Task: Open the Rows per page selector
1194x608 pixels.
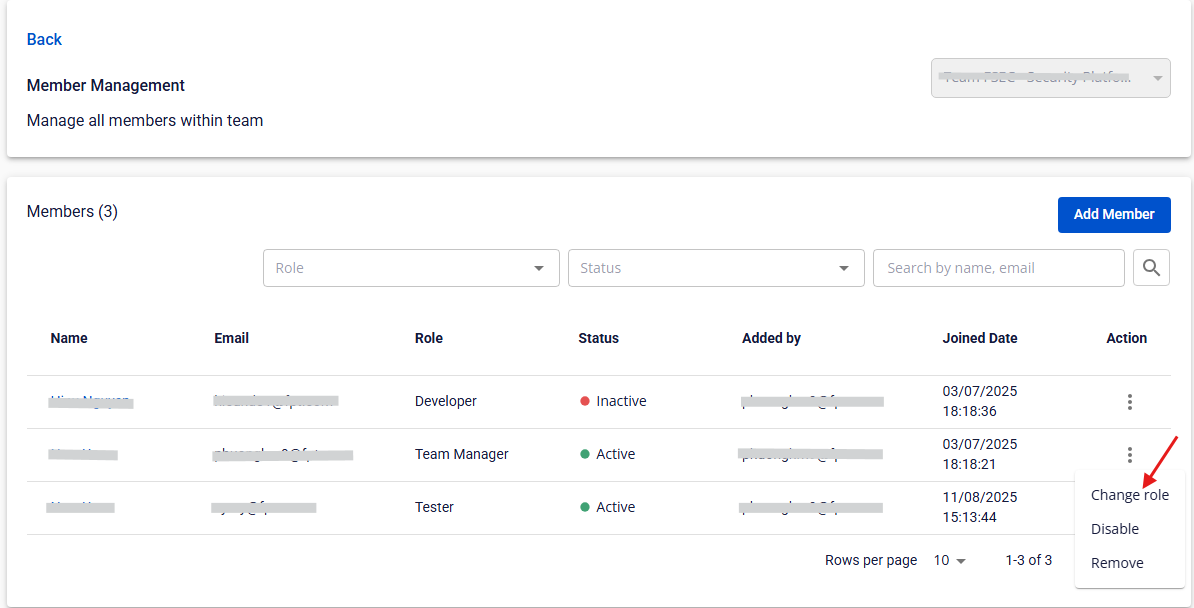Action: tap(949, 561)
